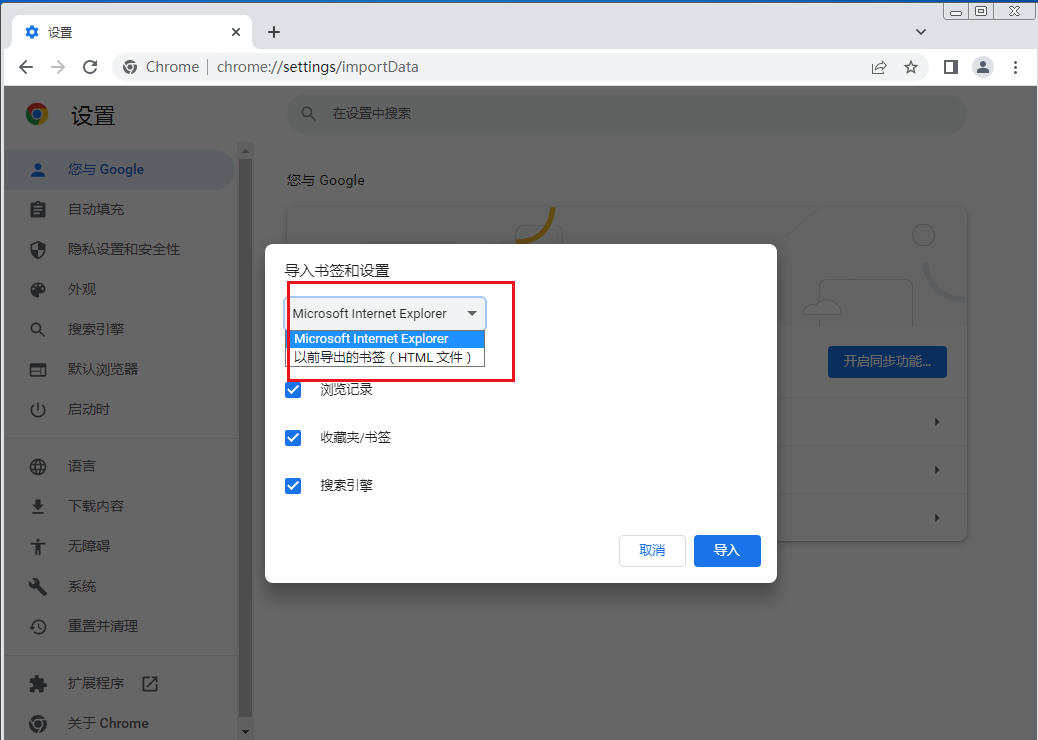Choose Microsoft Internet Explorer option
Viewport: 1038px width, 740px height.
click(x=385, y=338)
